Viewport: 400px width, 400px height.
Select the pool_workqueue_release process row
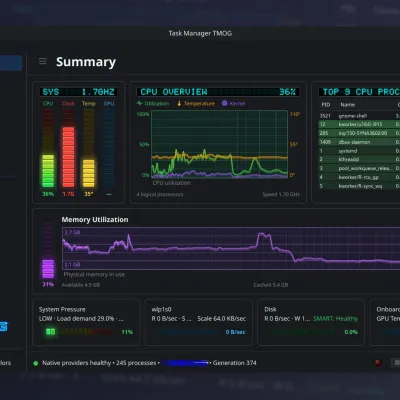coord(359,168)
